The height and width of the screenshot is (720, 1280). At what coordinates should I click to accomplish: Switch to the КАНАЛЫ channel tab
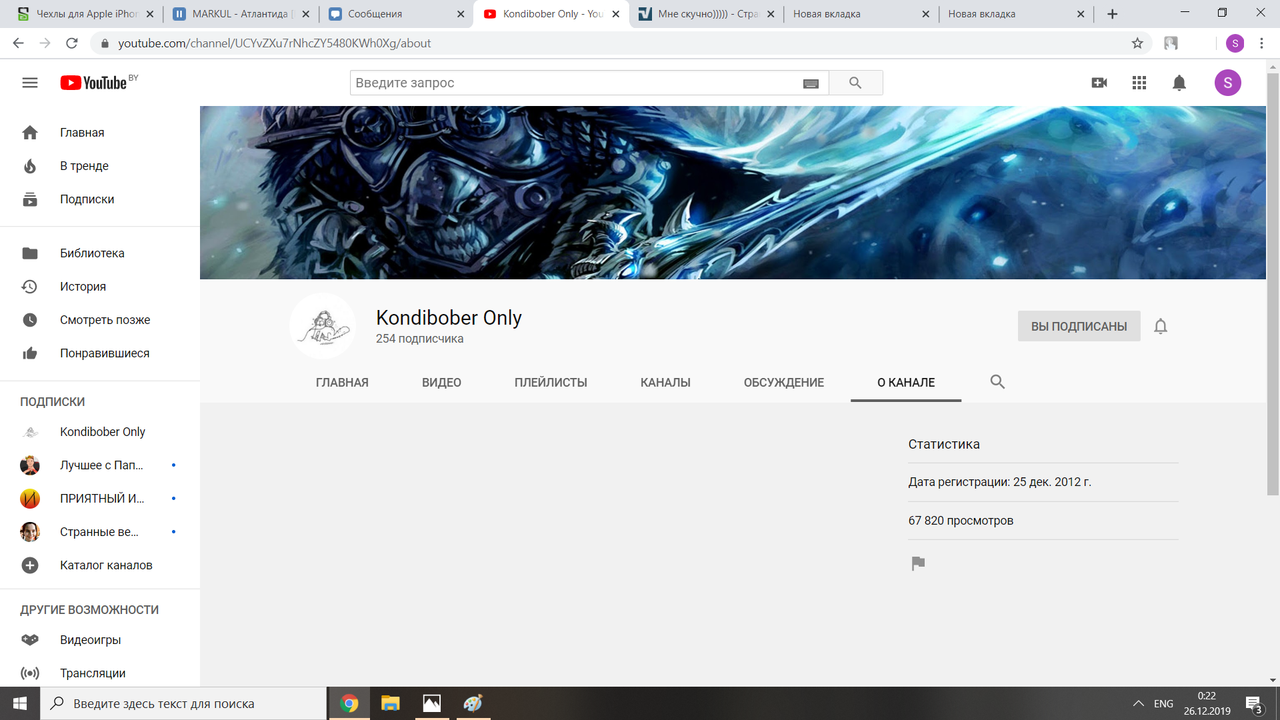665,382
